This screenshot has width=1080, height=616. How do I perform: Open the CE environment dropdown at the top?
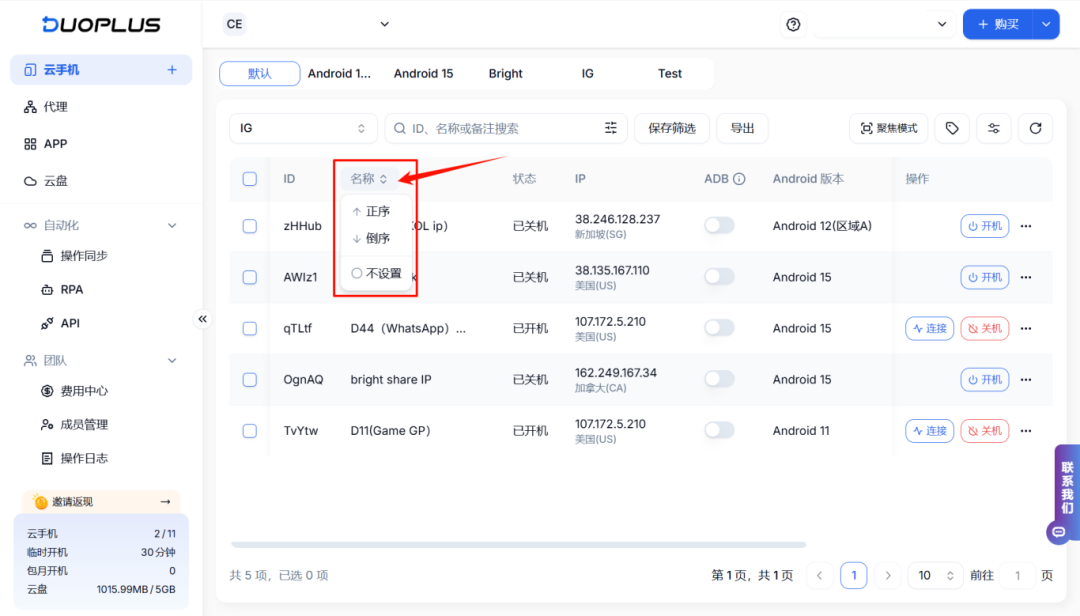[310, 23]
